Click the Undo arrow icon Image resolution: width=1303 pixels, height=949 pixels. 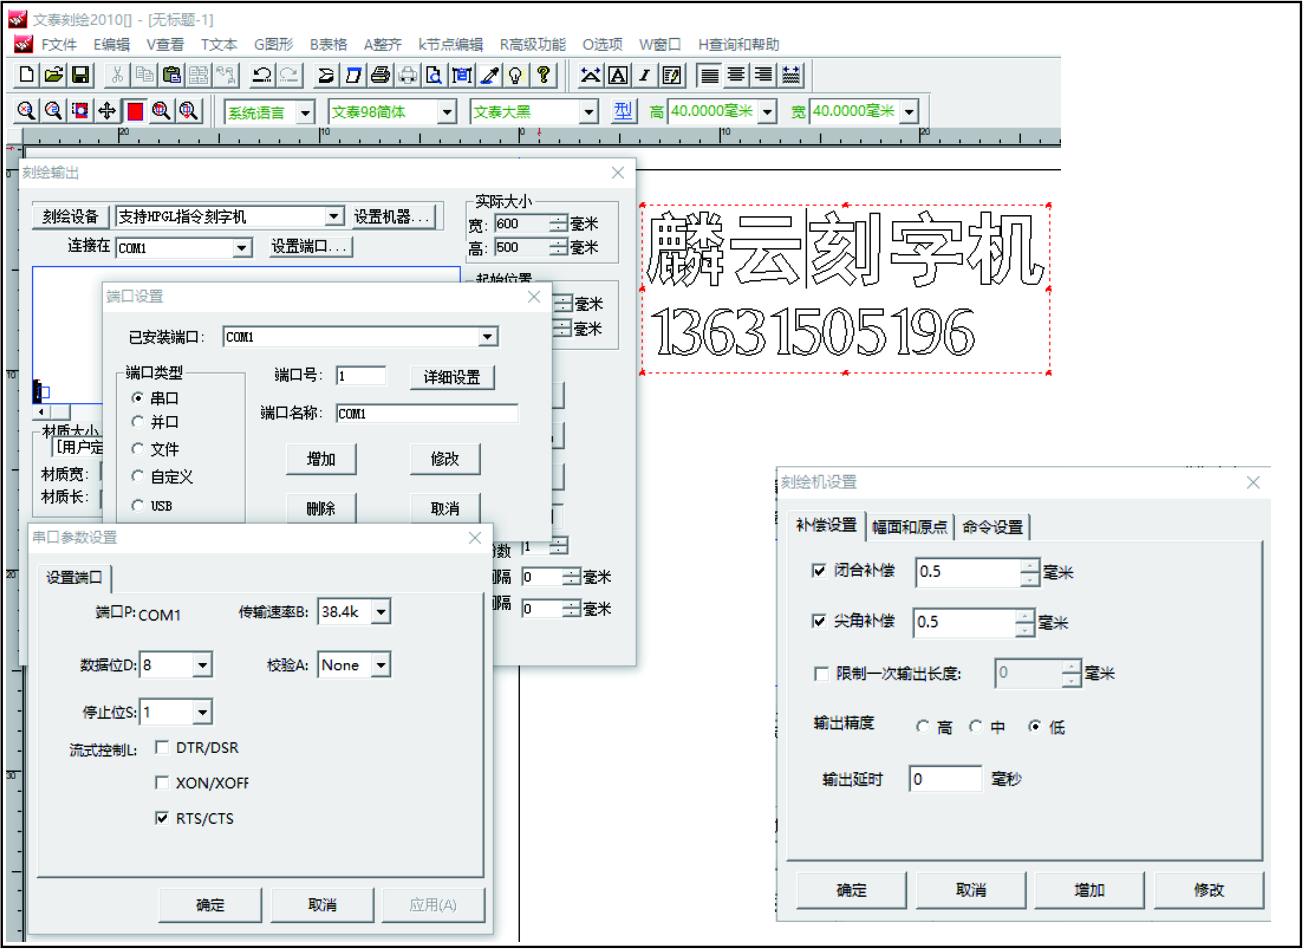click(262, 75)
